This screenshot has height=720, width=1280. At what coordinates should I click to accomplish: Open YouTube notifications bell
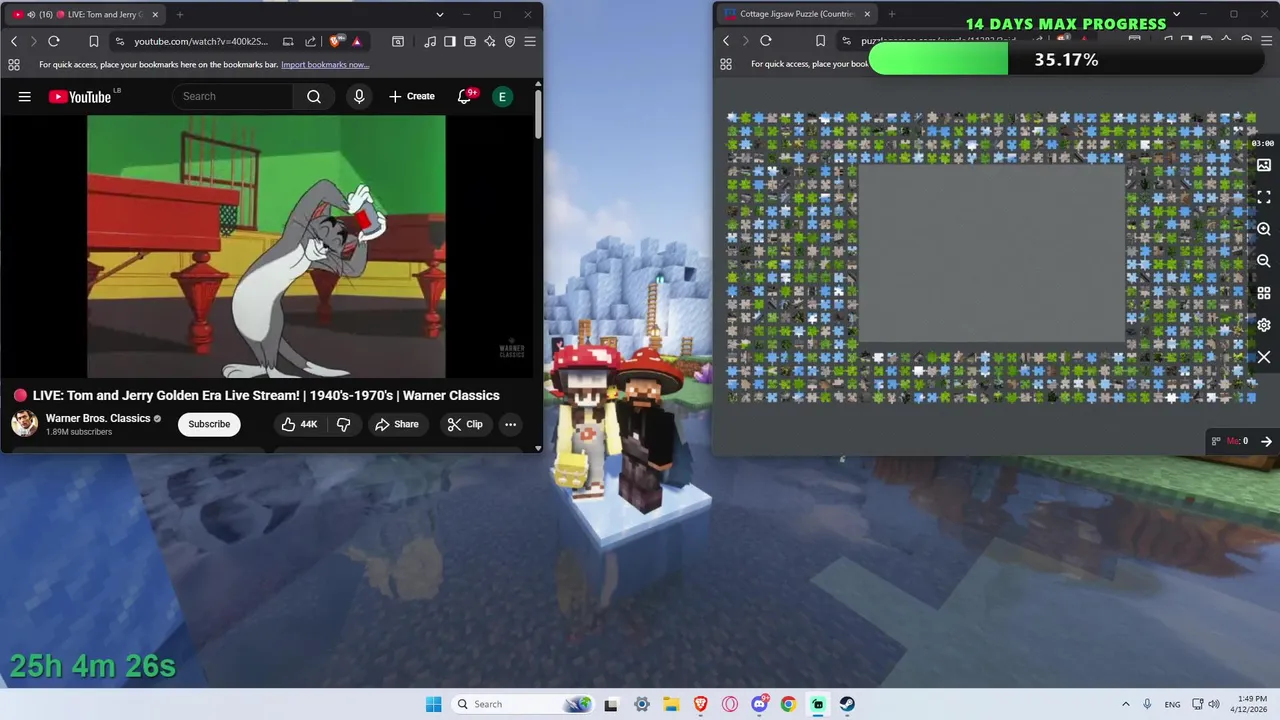[x=465, y=97]
